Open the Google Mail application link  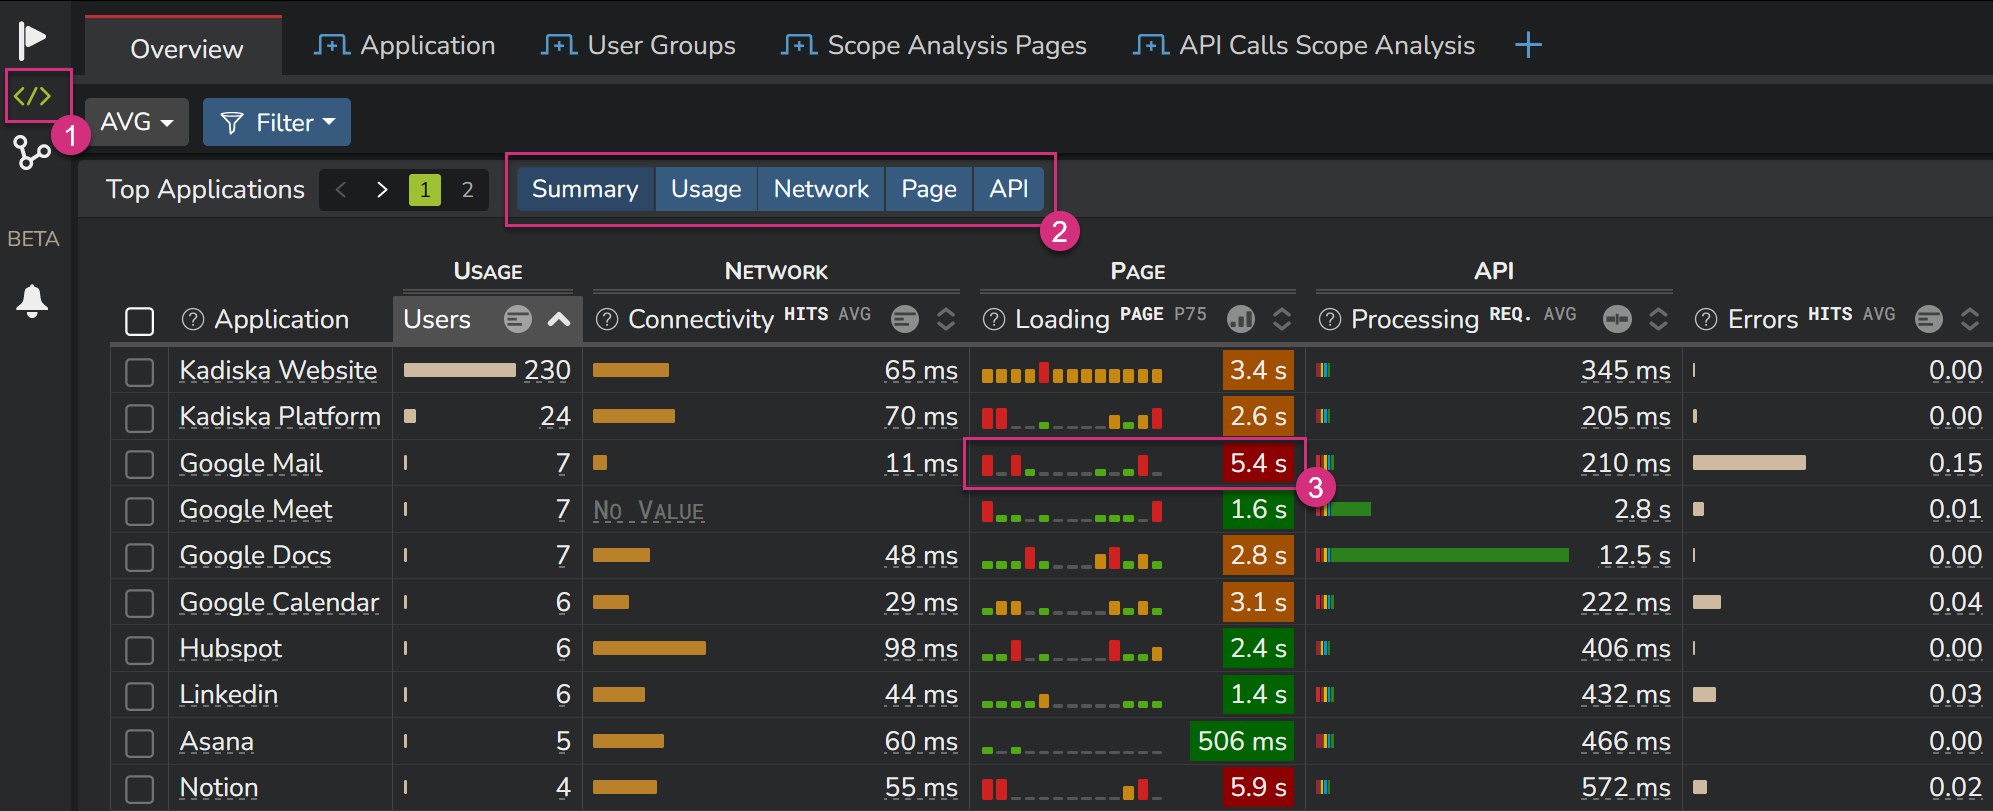pos(251,463)
